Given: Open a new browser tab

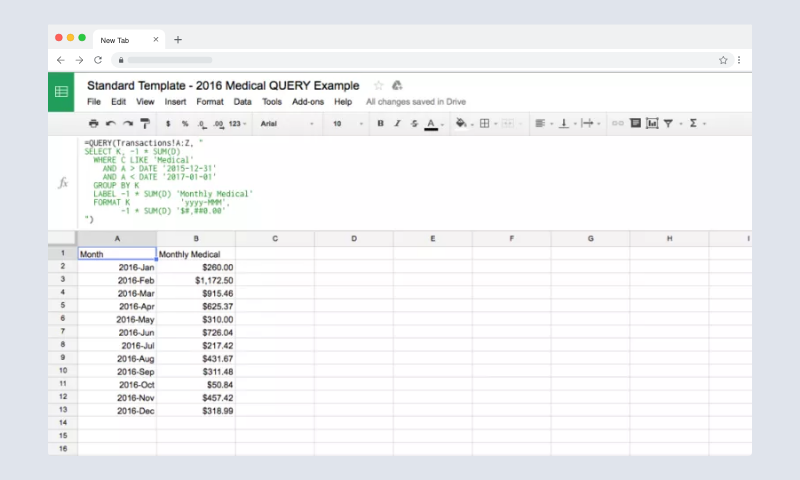Looking at the screenshot, I should pyautogui.click(x=178, y=40).
